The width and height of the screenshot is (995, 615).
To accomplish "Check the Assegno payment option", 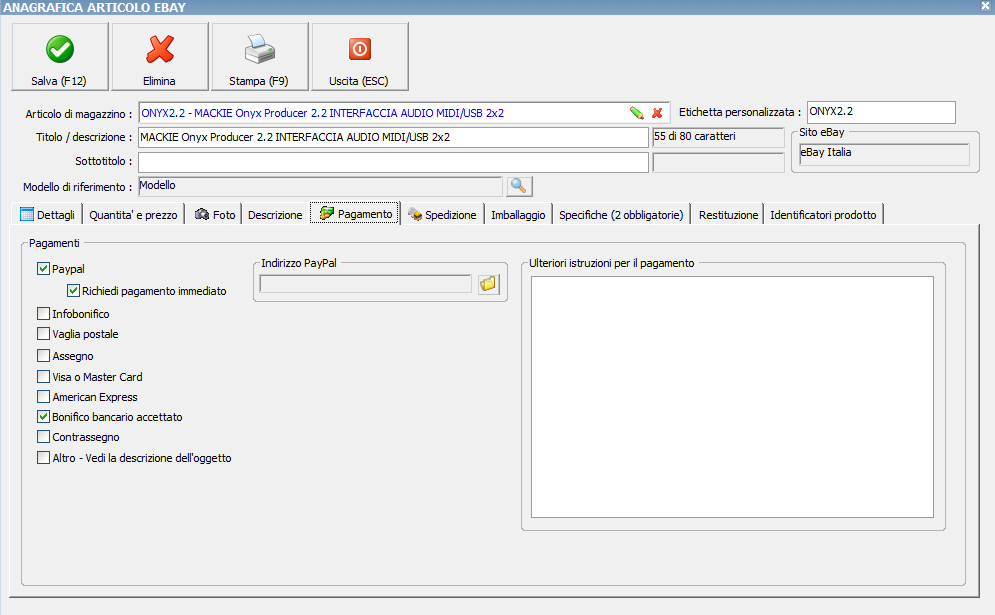I will click(43, 355).
